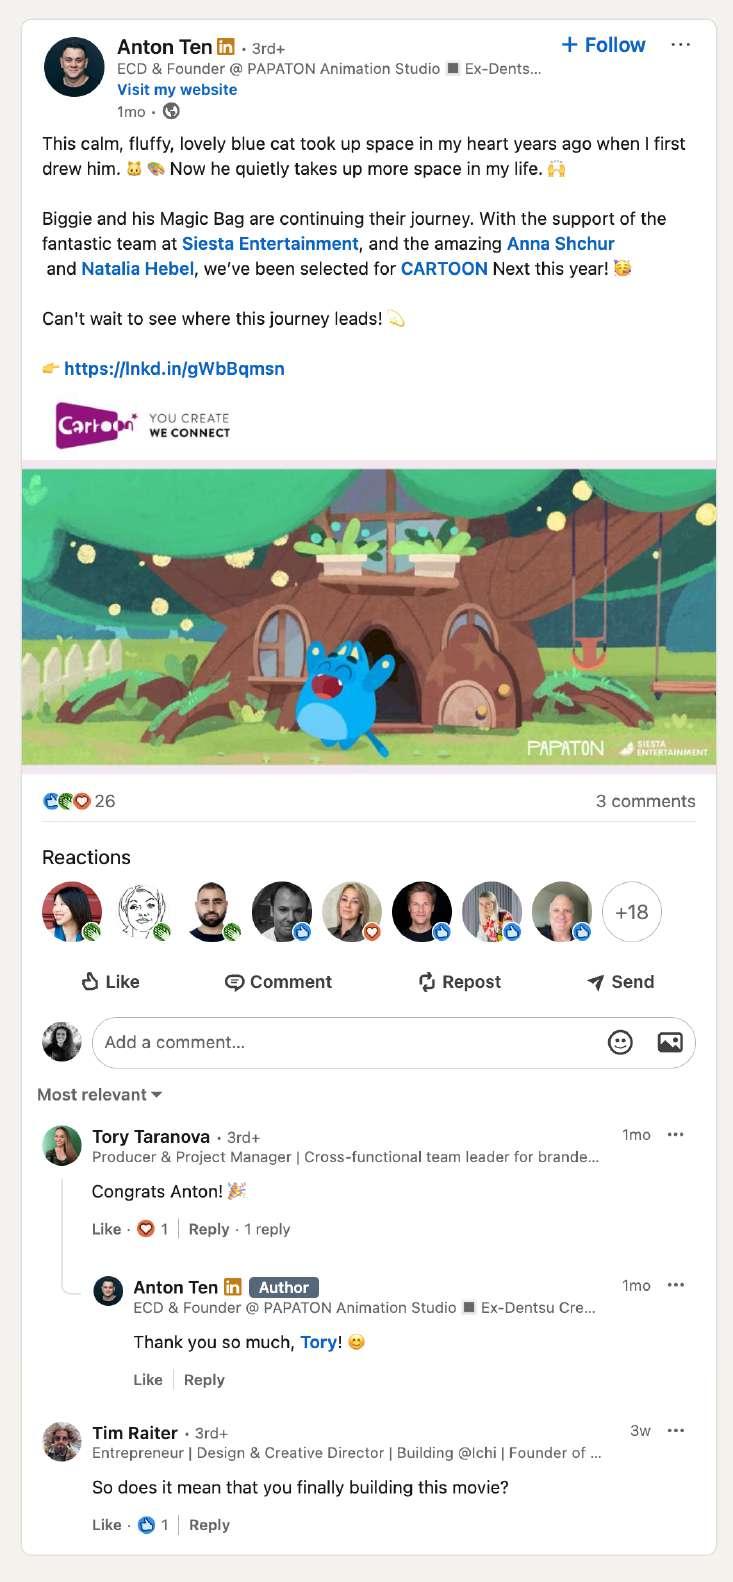Open the post options three-dot menu
This screenshot has width=733, height=1582.
[680, 45]
